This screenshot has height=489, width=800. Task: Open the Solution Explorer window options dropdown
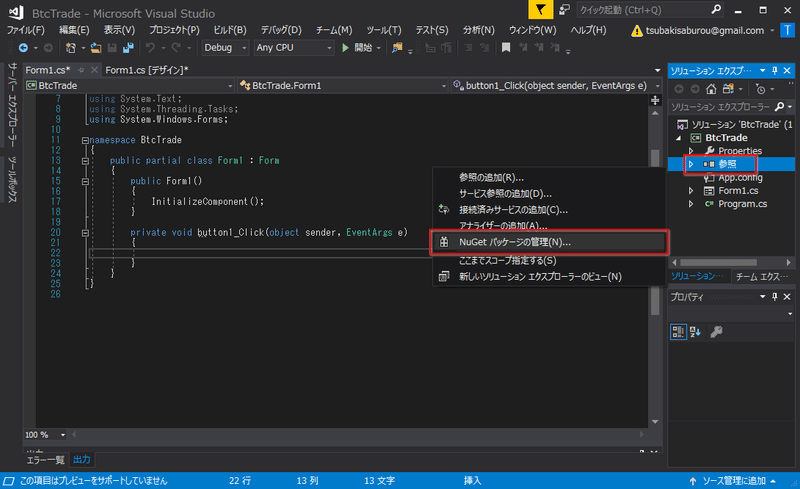(762, 70)
